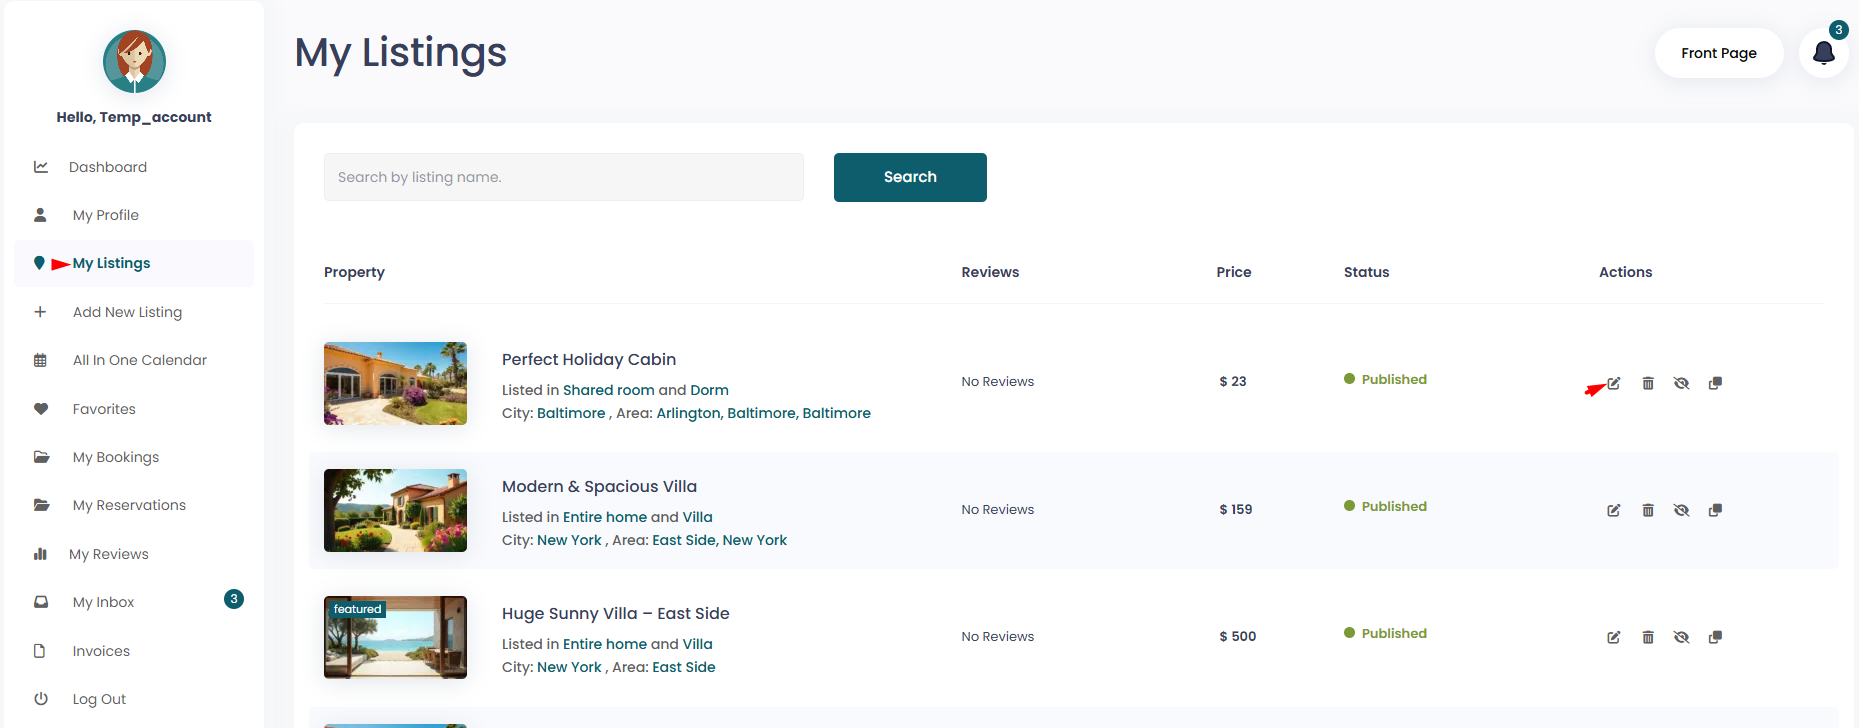Delete the Modern & Spacious Villa listing
1859x728 pixels.
(x=1648, y=511)
